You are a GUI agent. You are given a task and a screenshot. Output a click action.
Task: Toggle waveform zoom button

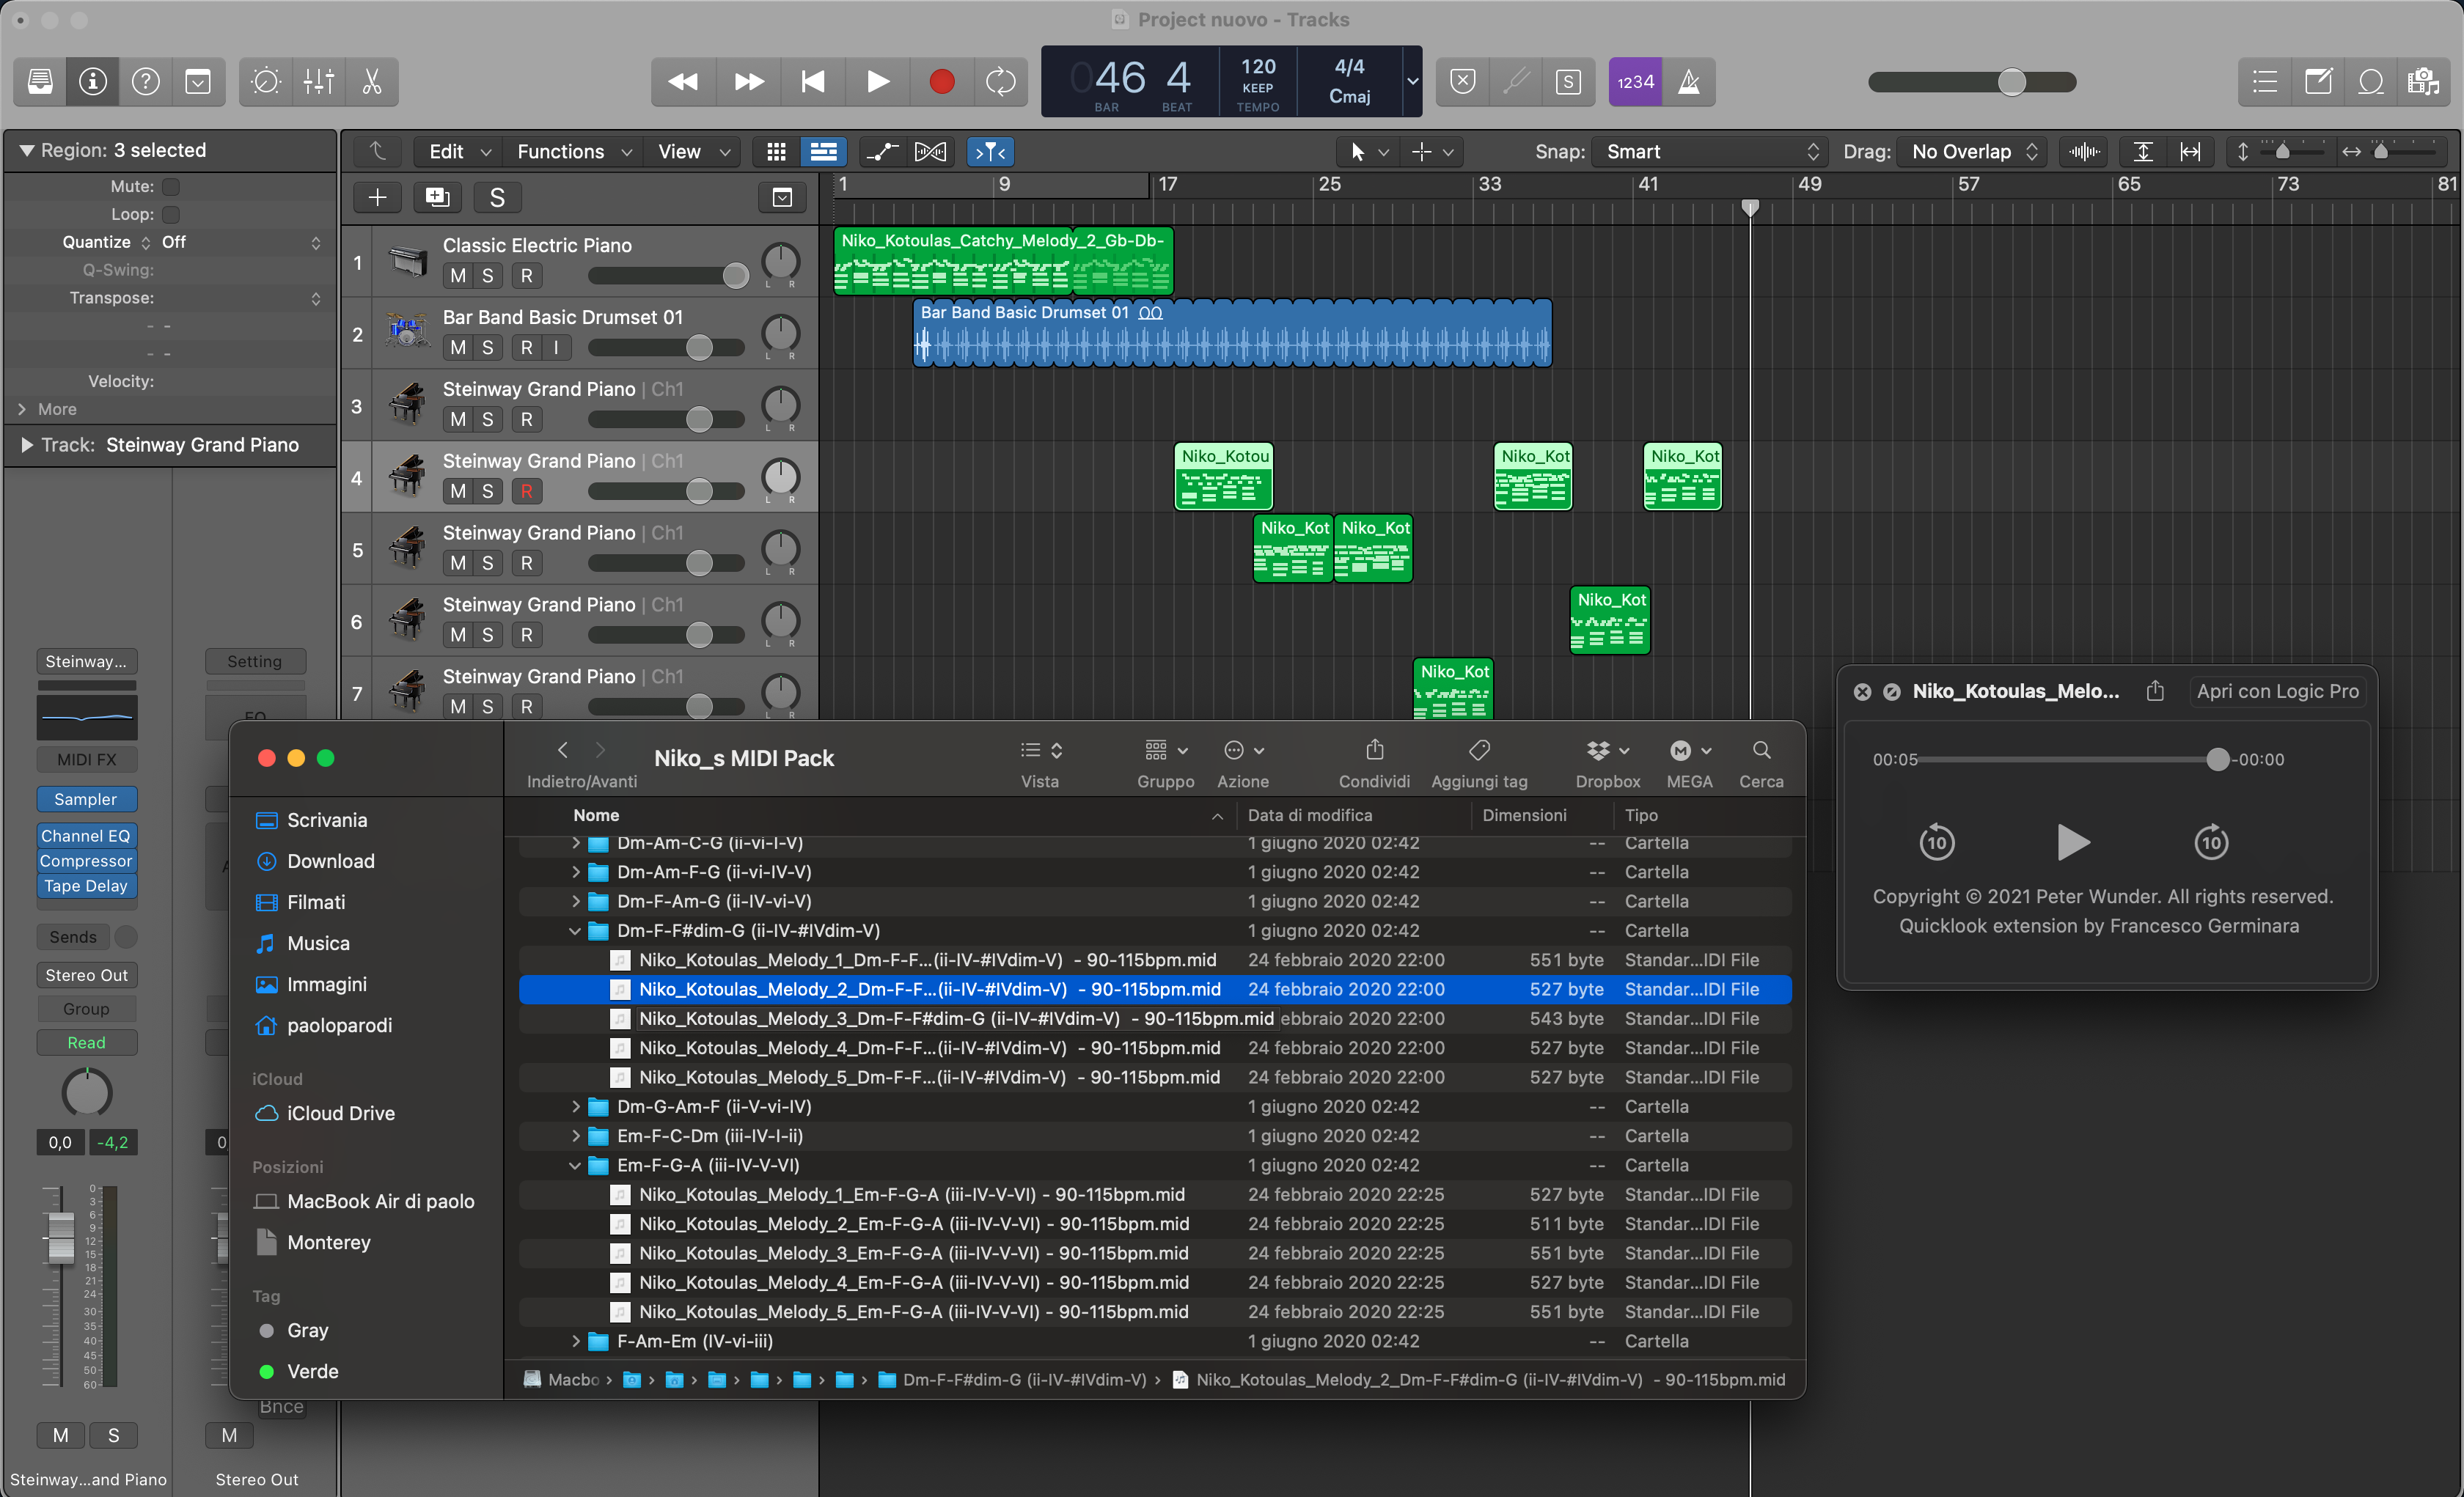coord(2084,152)
